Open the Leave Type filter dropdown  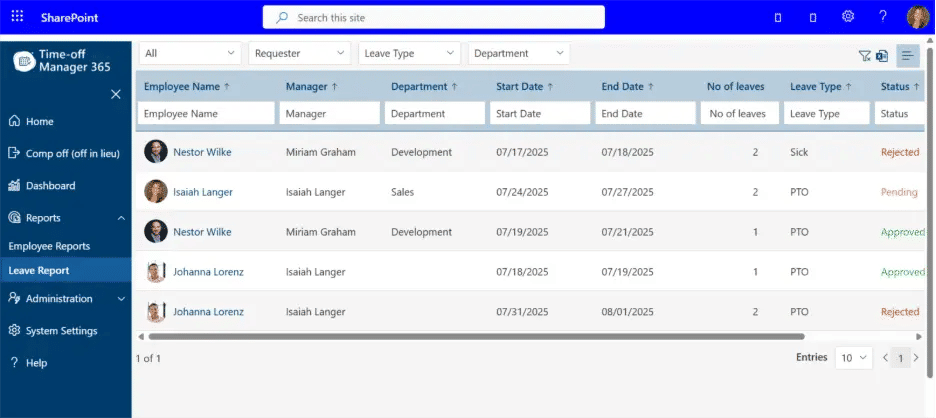[x=408, y=53]
